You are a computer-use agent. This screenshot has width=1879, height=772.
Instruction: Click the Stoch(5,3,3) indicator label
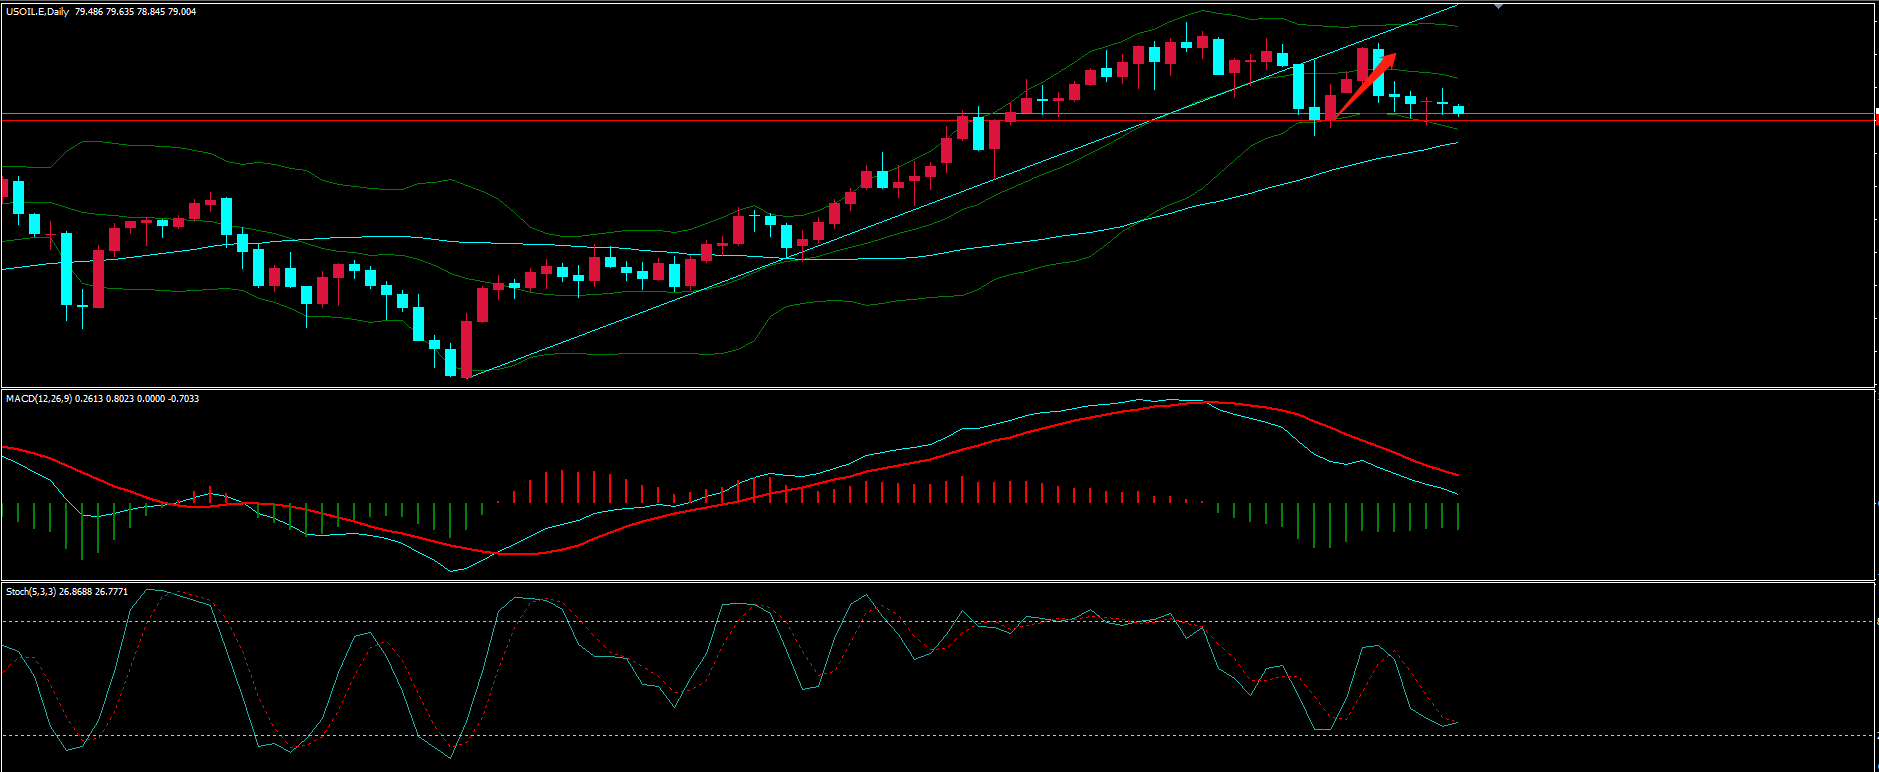tap(30, 592)
